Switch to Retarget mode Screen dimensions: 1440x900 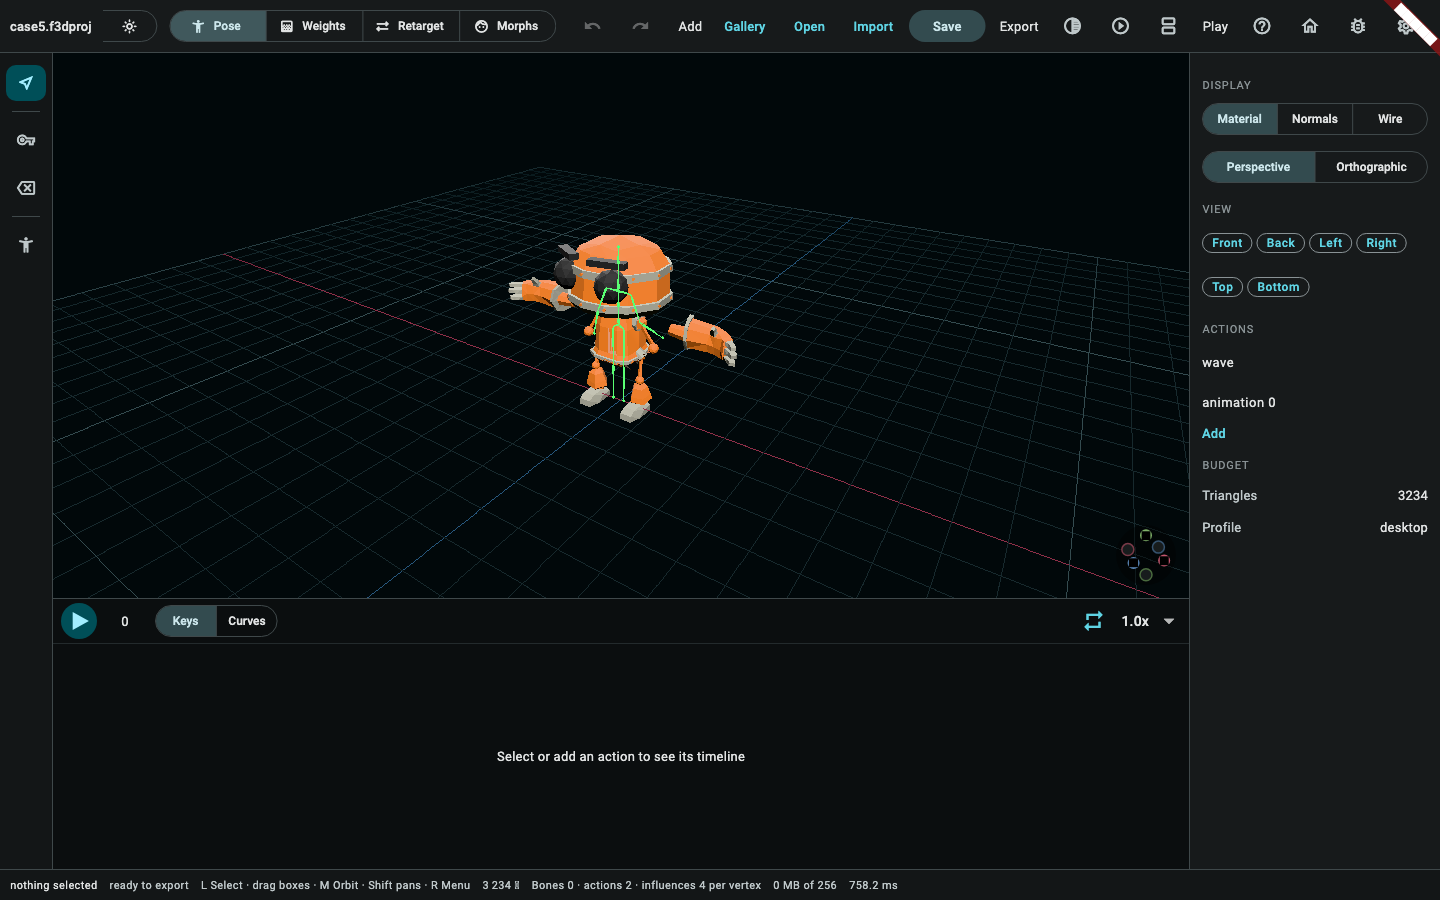pyautogui.click(x=411, y=26)
